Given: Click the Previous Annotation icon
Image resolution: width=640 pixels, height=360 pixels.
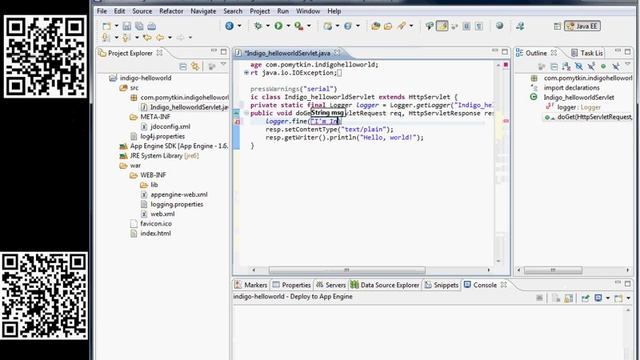Looking at the screenshot, I should click(126, 38).
